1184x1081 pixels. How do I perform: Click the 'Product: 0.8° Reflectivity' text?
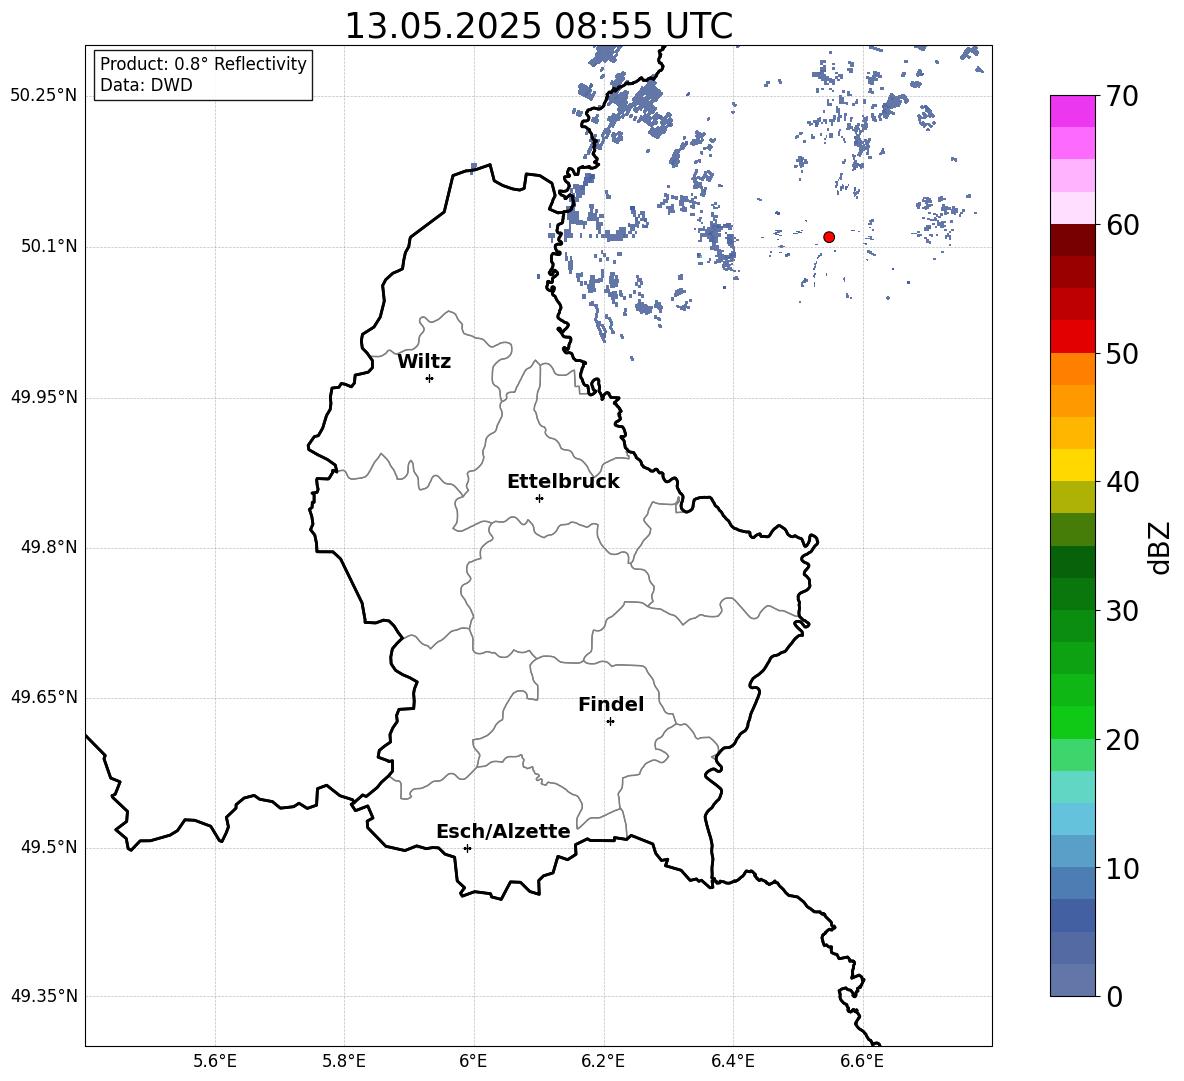click(203, 64)
